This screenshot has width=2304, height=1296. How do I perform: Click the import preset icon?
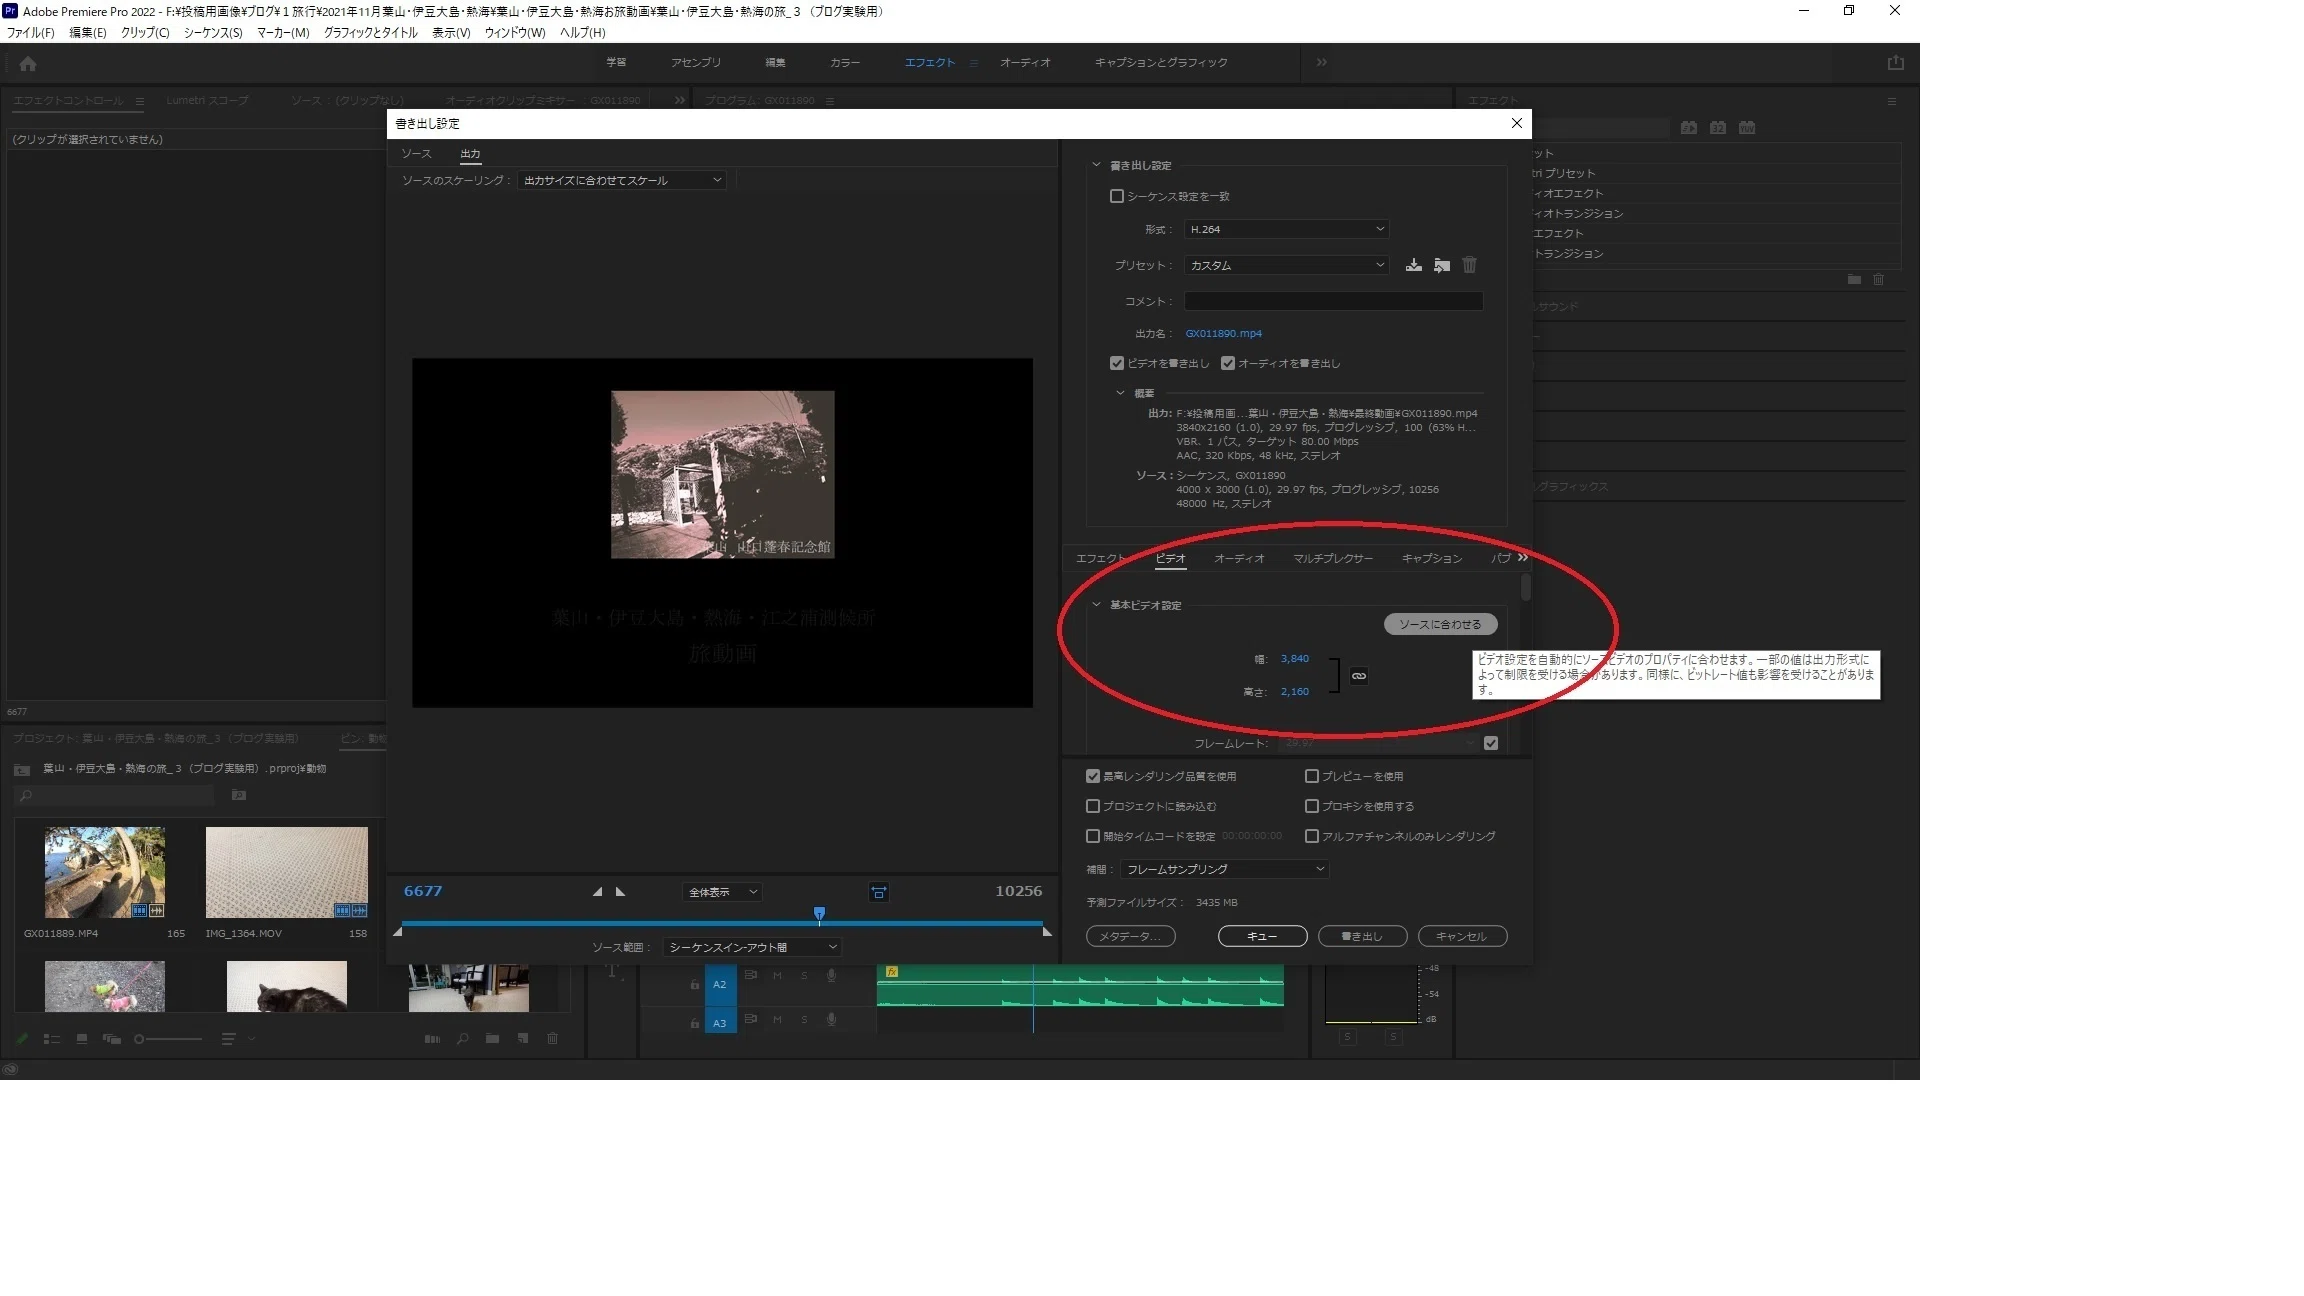1441,265
